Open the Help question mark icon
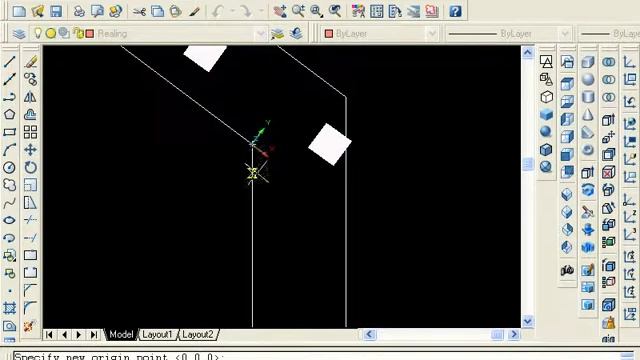Screen dimensions: 640x360 [456, 11]
